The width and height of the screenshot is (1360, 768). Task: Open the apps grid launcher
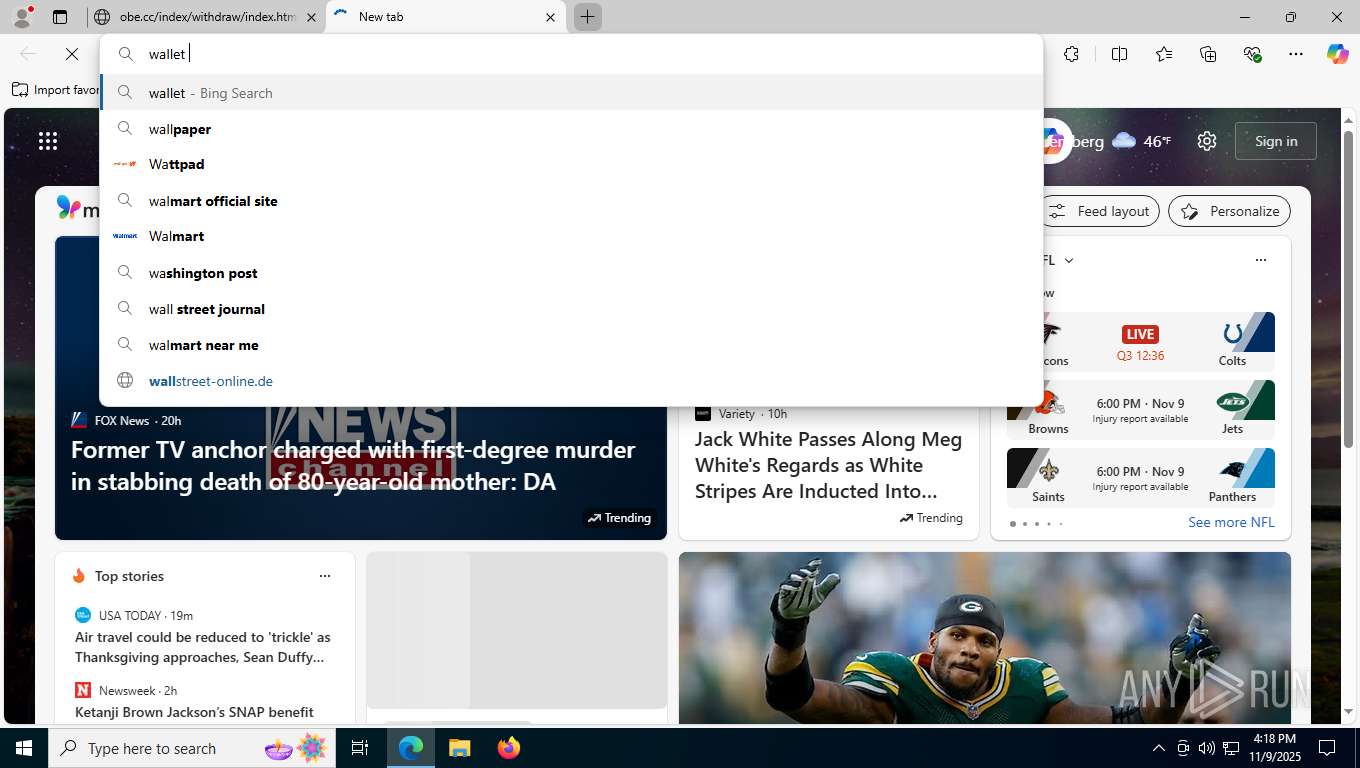48,141
